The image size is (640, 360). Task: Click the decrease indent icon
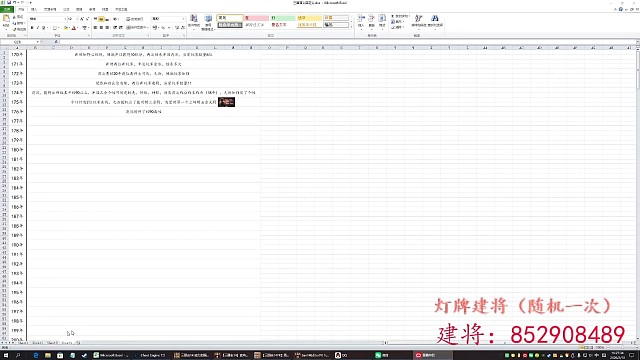115,28
